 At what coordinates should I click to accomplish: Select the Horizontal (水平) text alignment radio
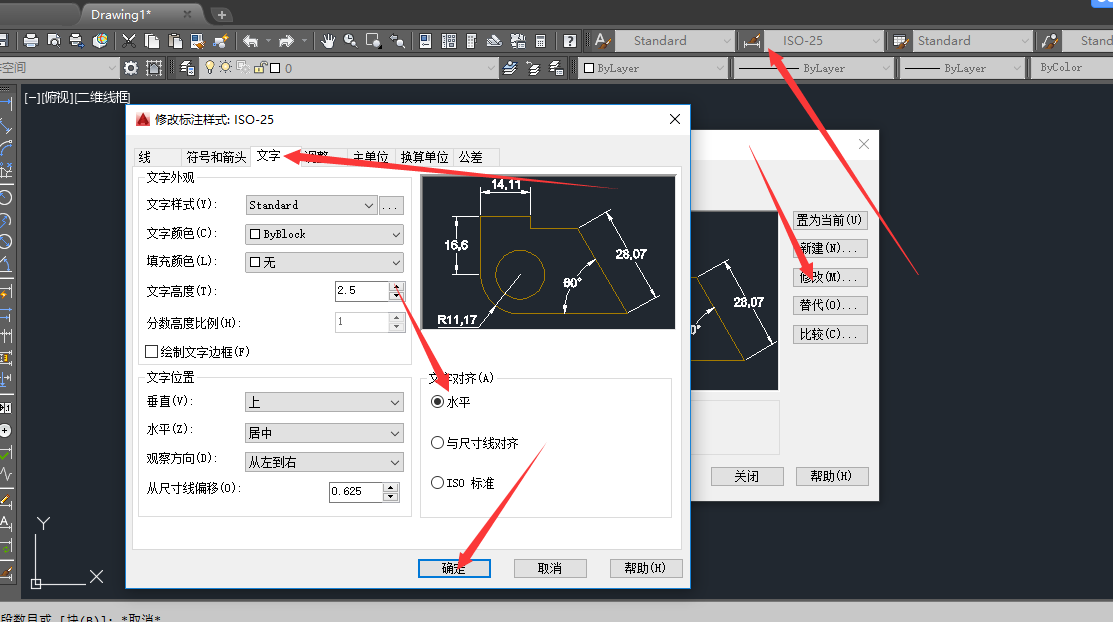tap(437, 402)
